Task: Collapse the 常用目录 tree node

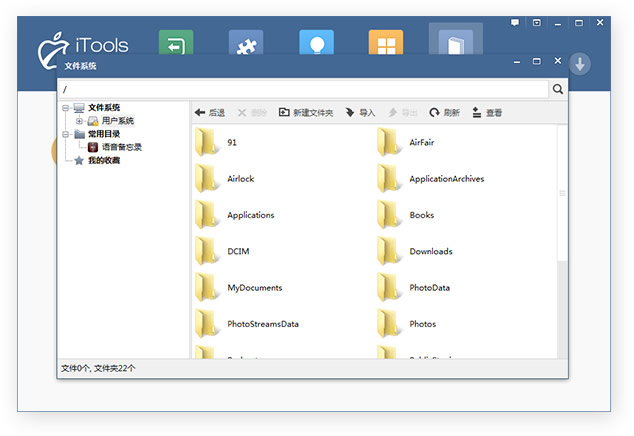Action: tap(66, 134)
